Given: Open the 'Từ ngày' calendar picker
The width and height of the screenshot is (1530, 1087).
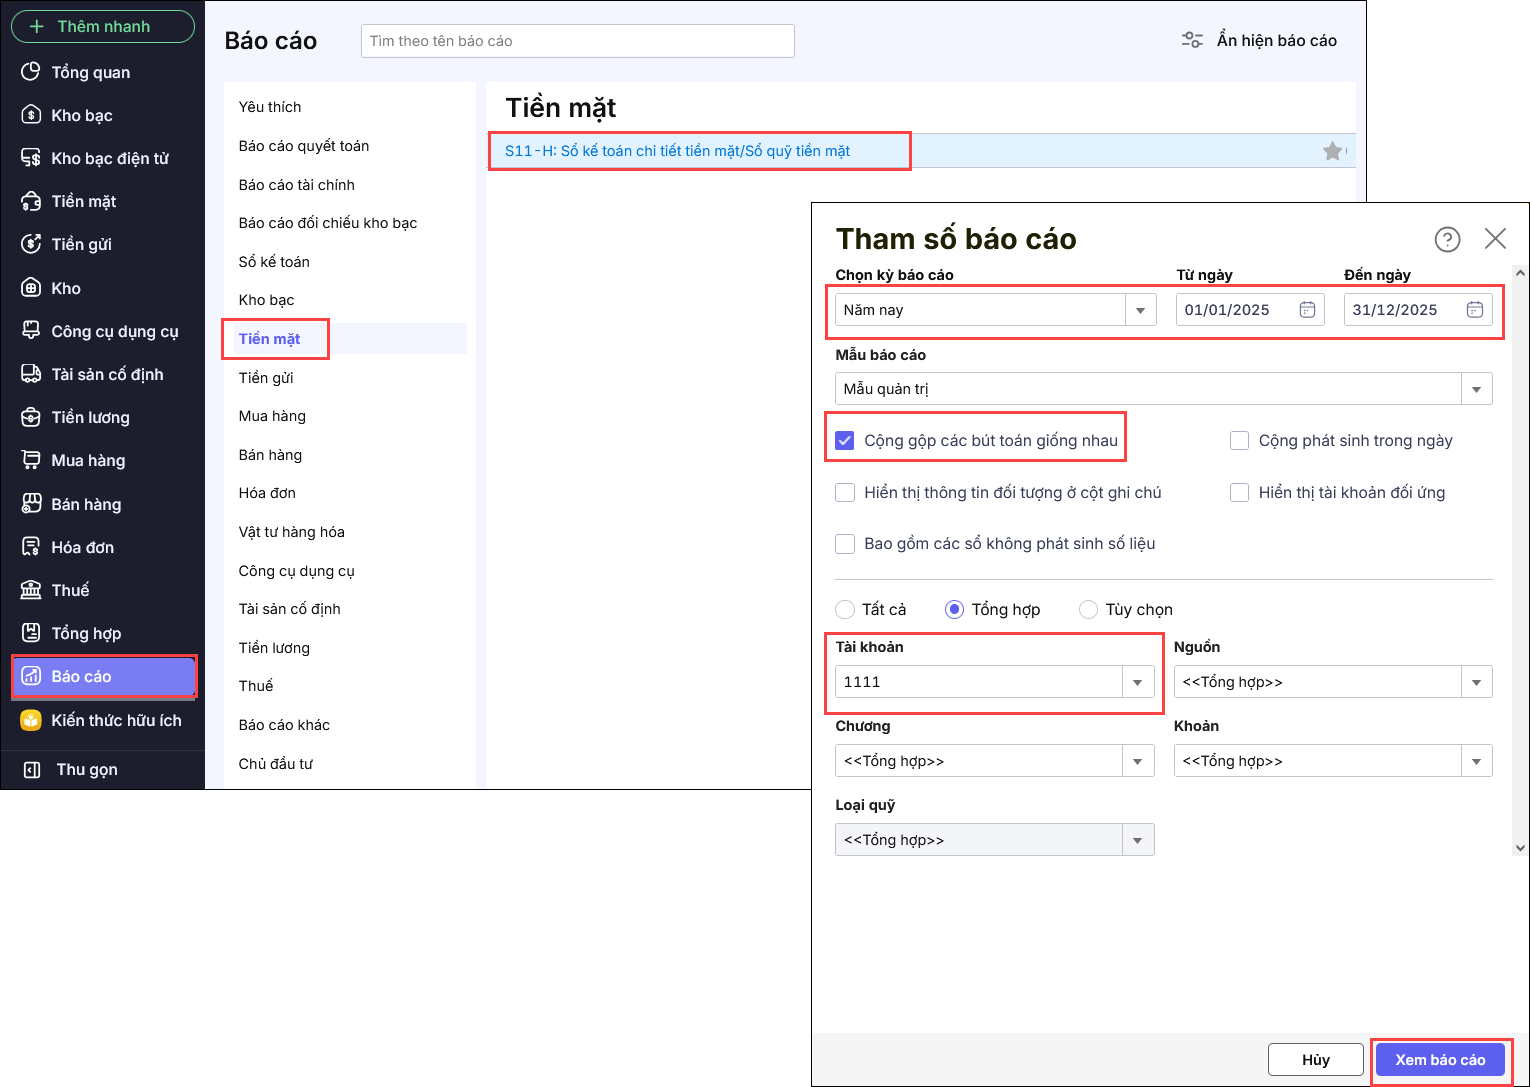Looking at the screenshot, I should pyautogui.click(x=1307, y=310).
